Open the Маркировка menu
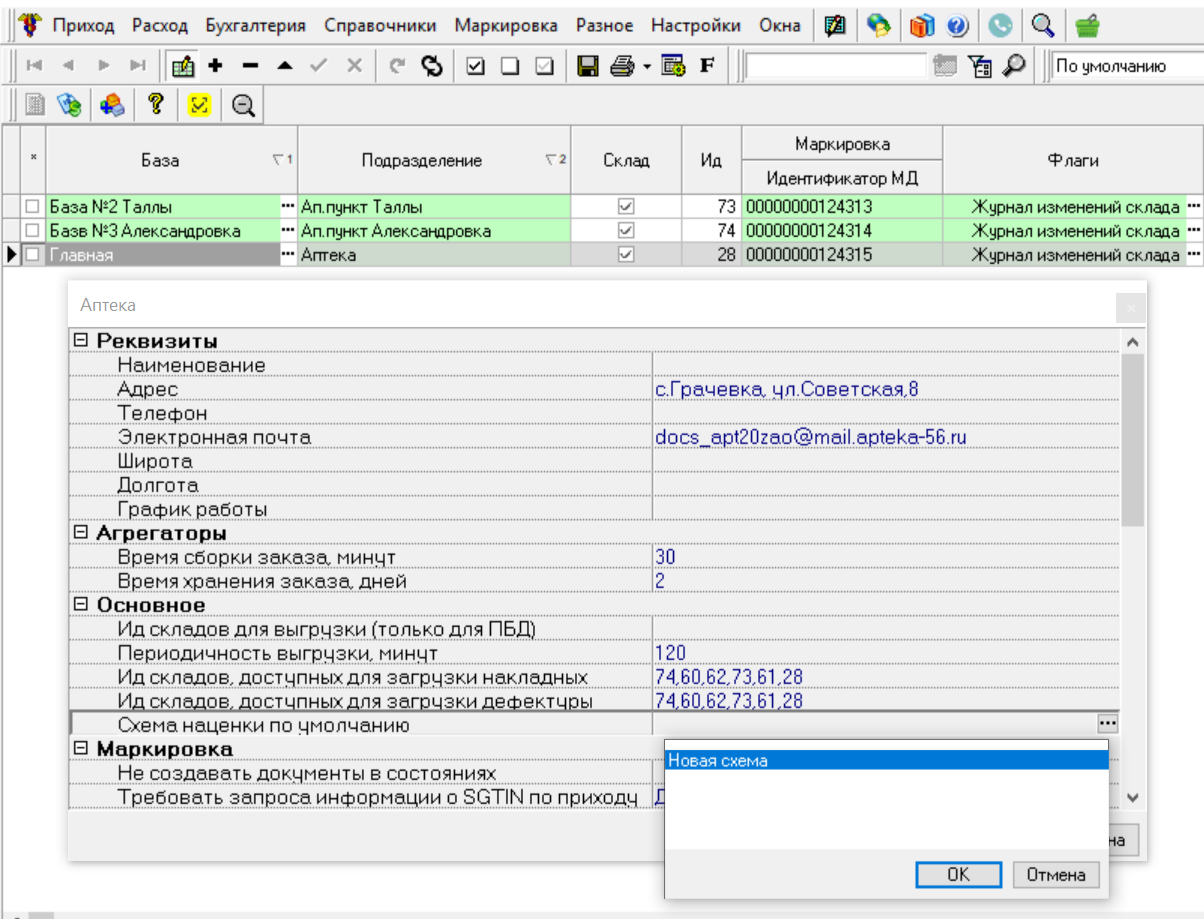1204x919 pixels. point(506,25)
